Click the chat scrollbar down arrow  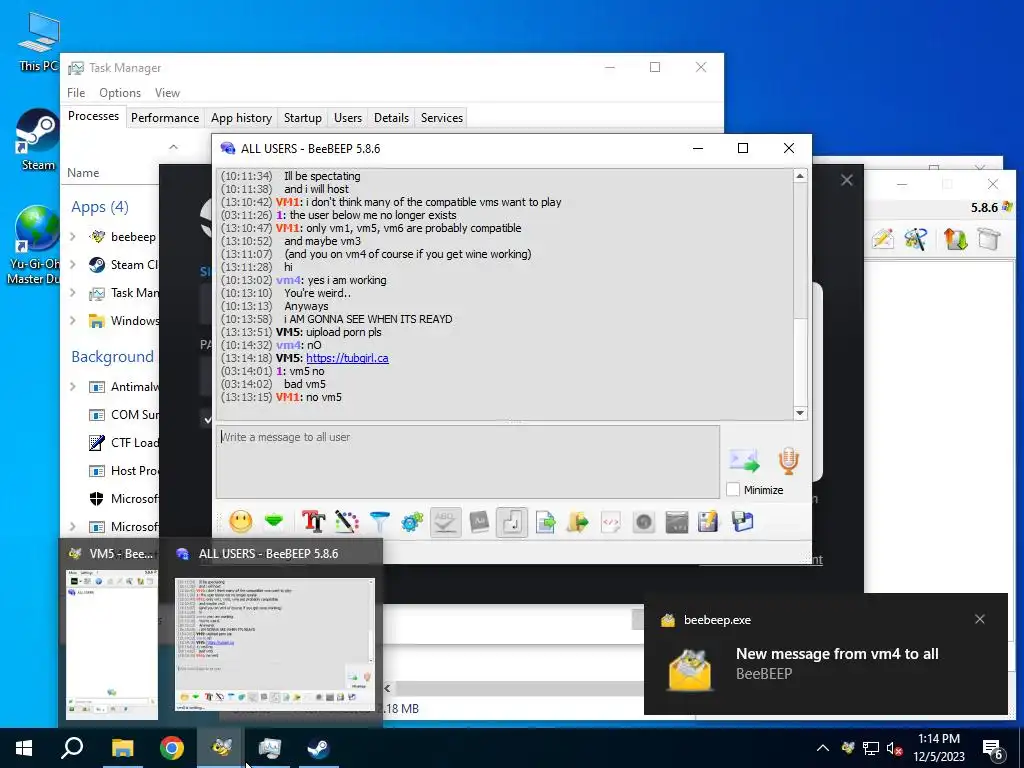tap(800, 413)
